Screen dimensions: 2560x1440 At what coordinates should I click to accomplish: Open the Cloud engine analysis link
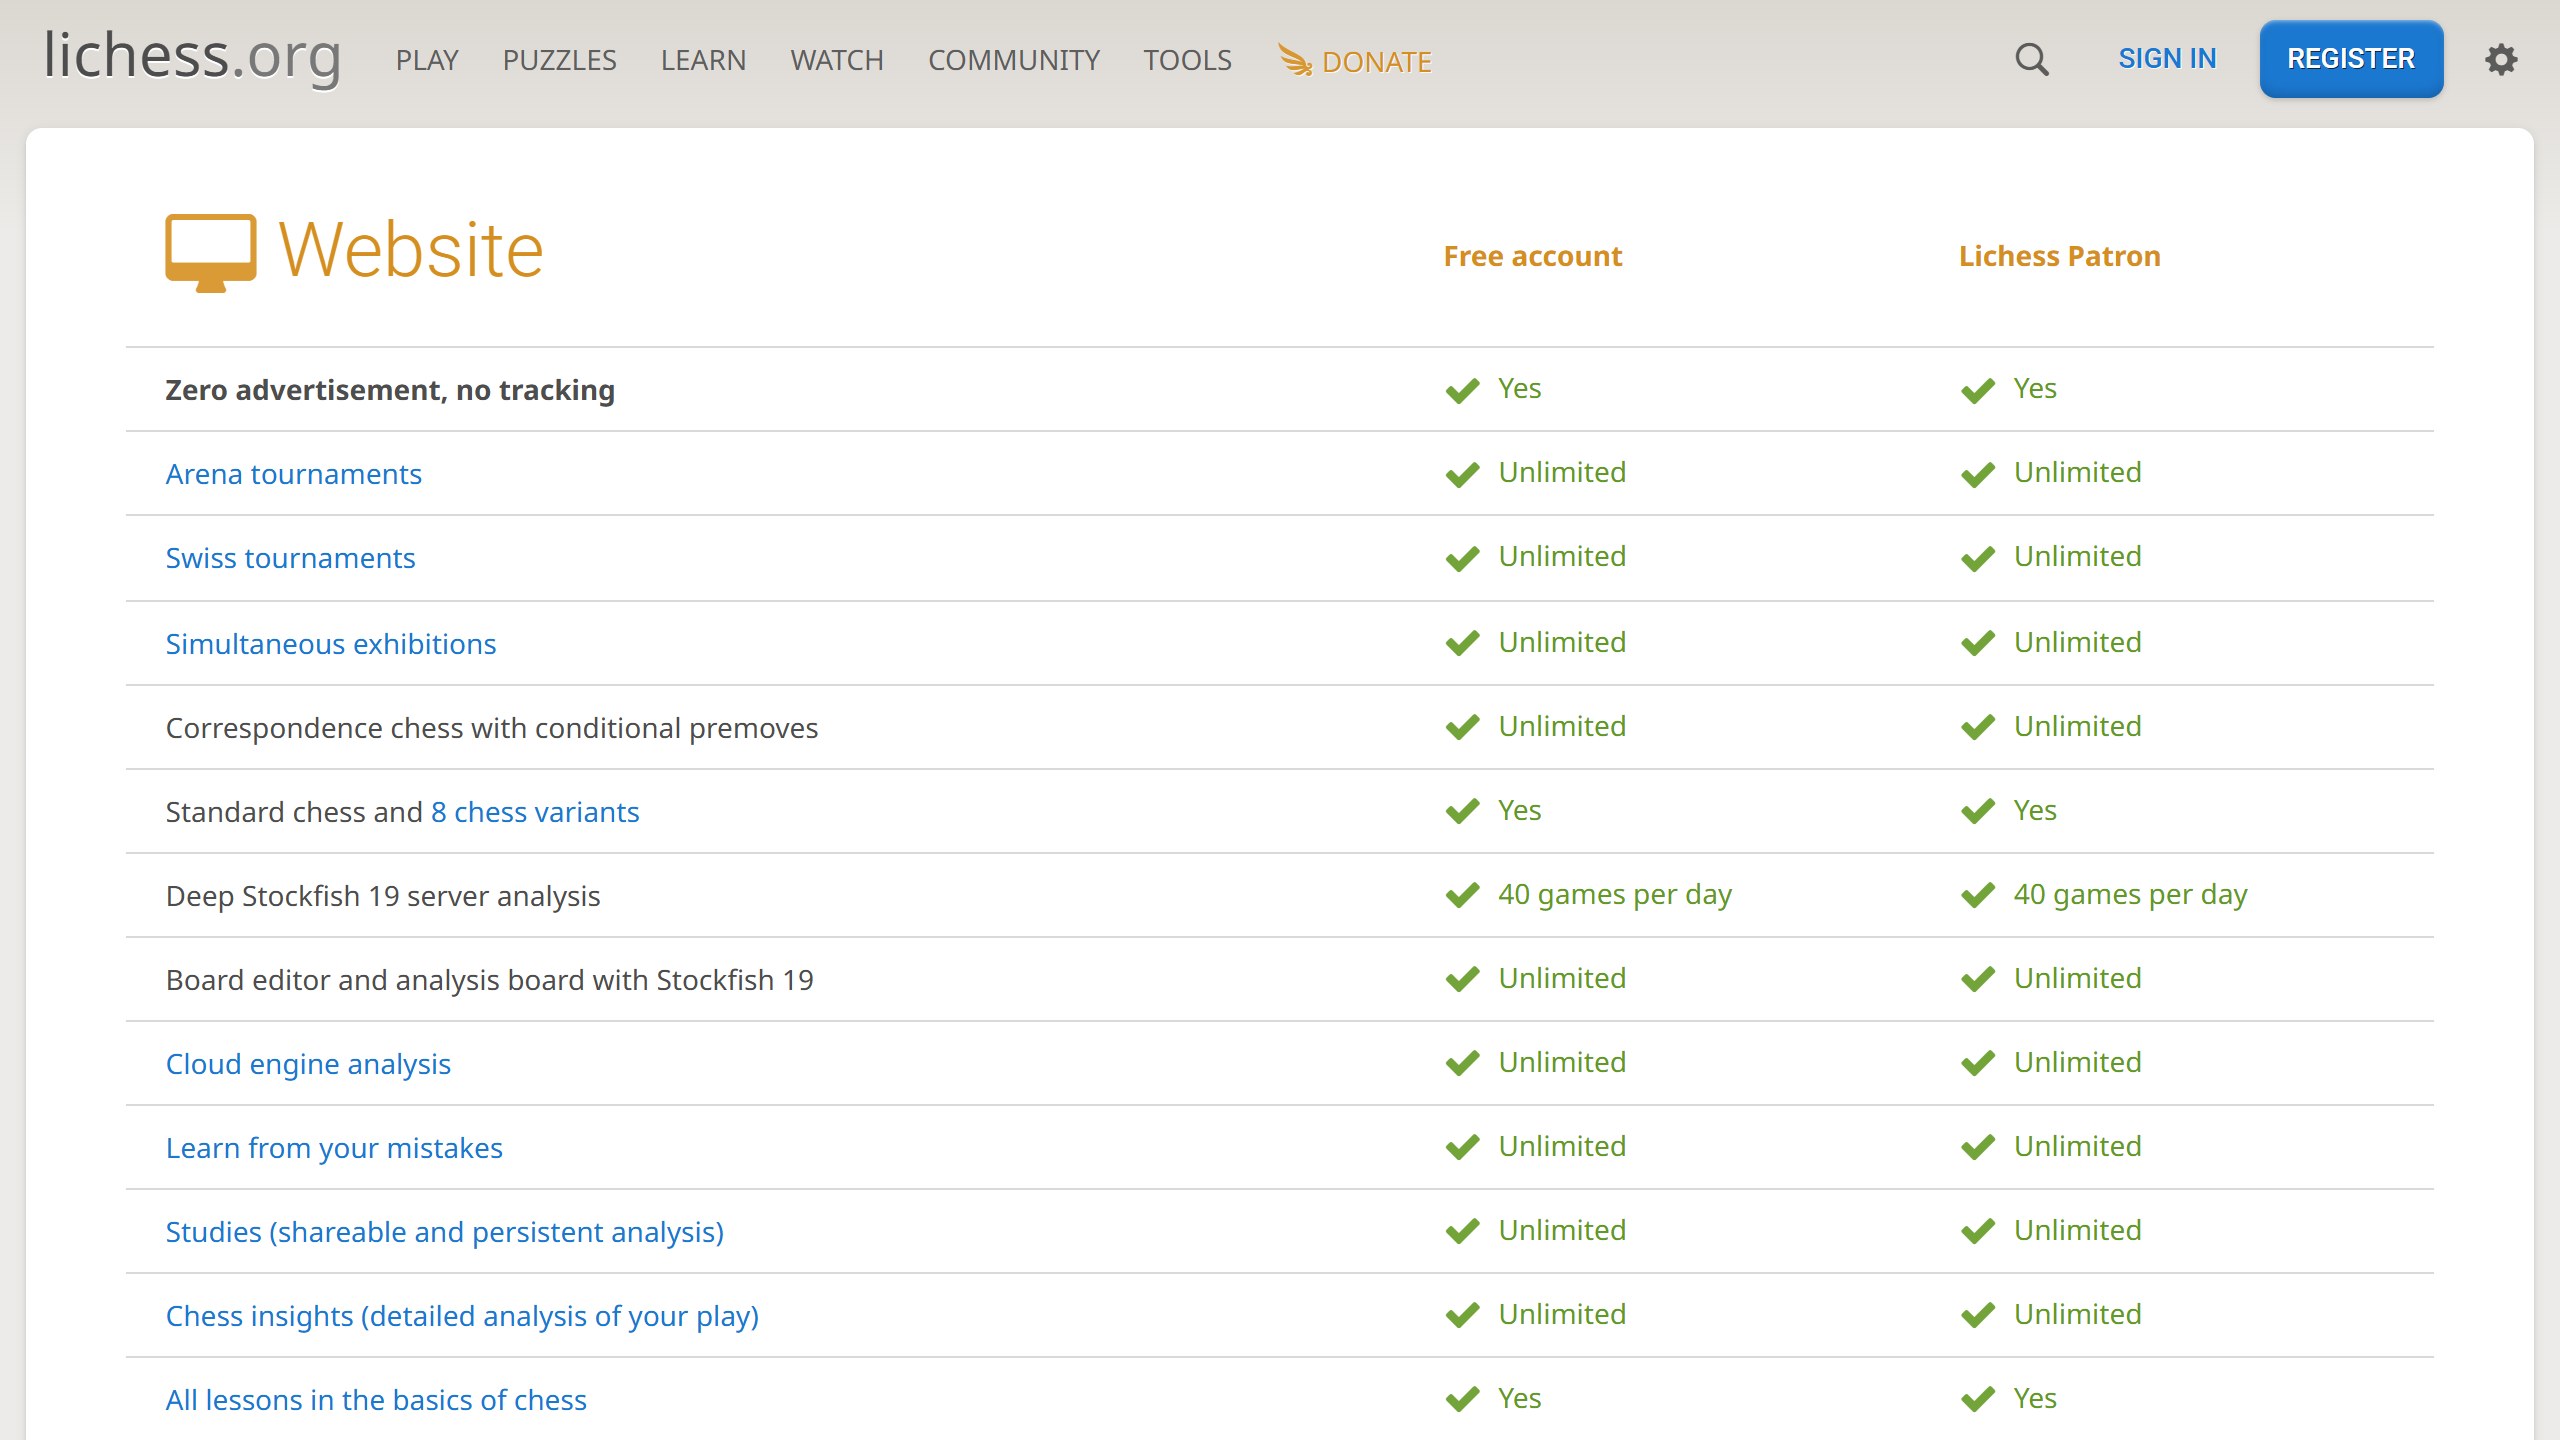pos(308,1064)
